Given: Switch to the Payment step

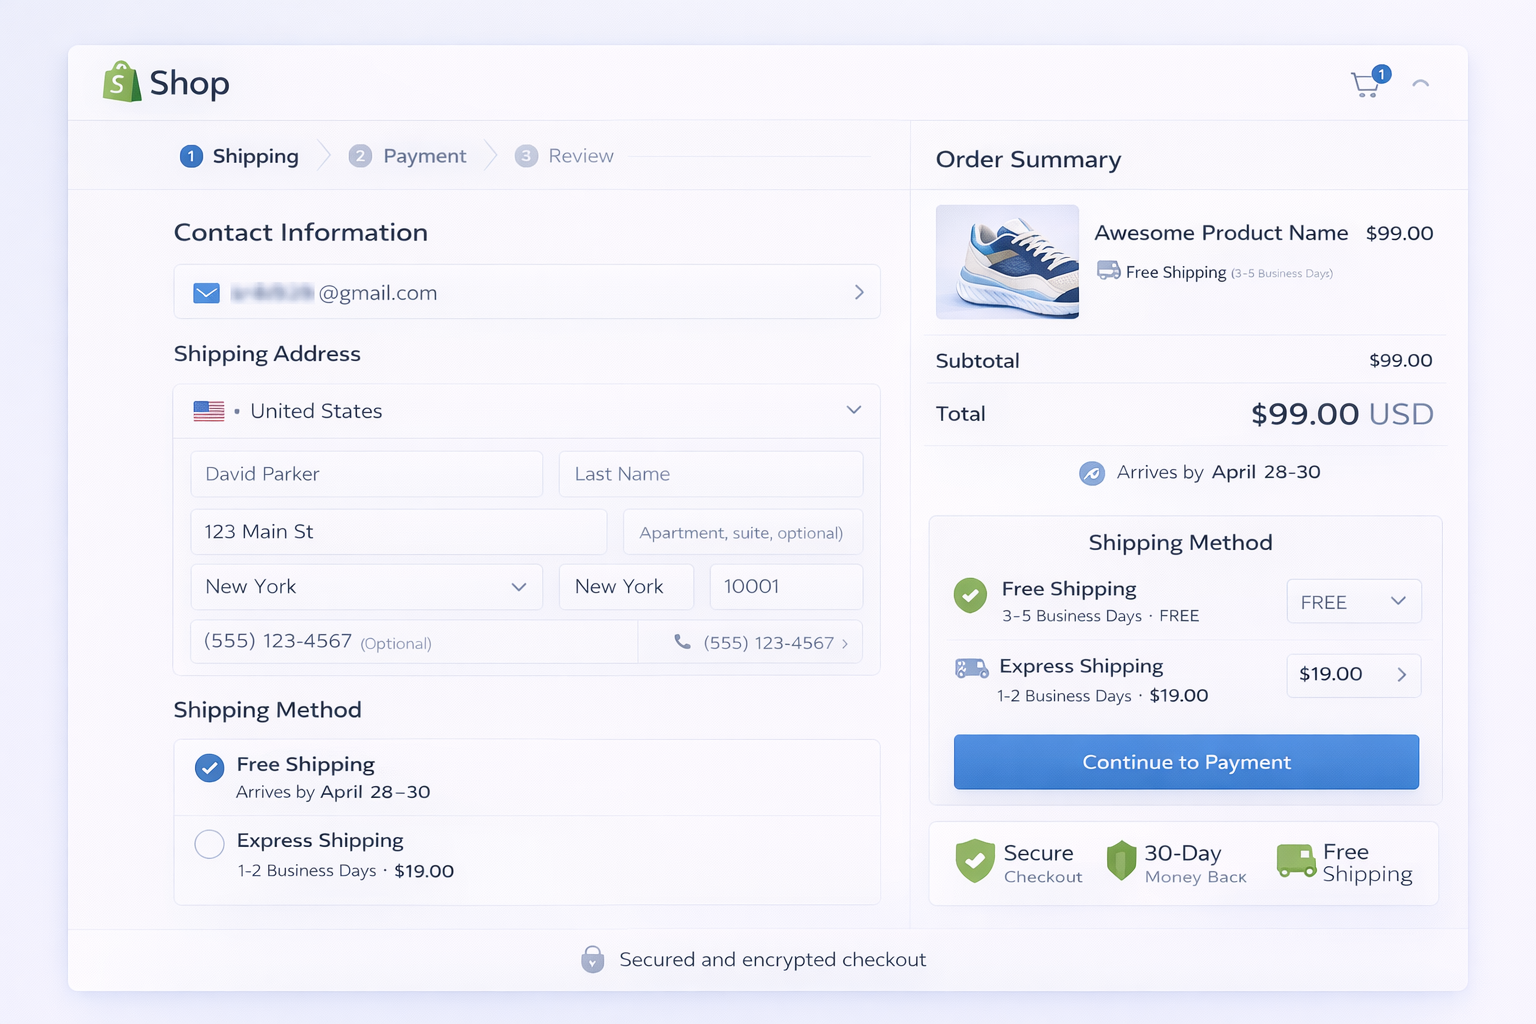Looking at the screenshot, I should (408, 156).
